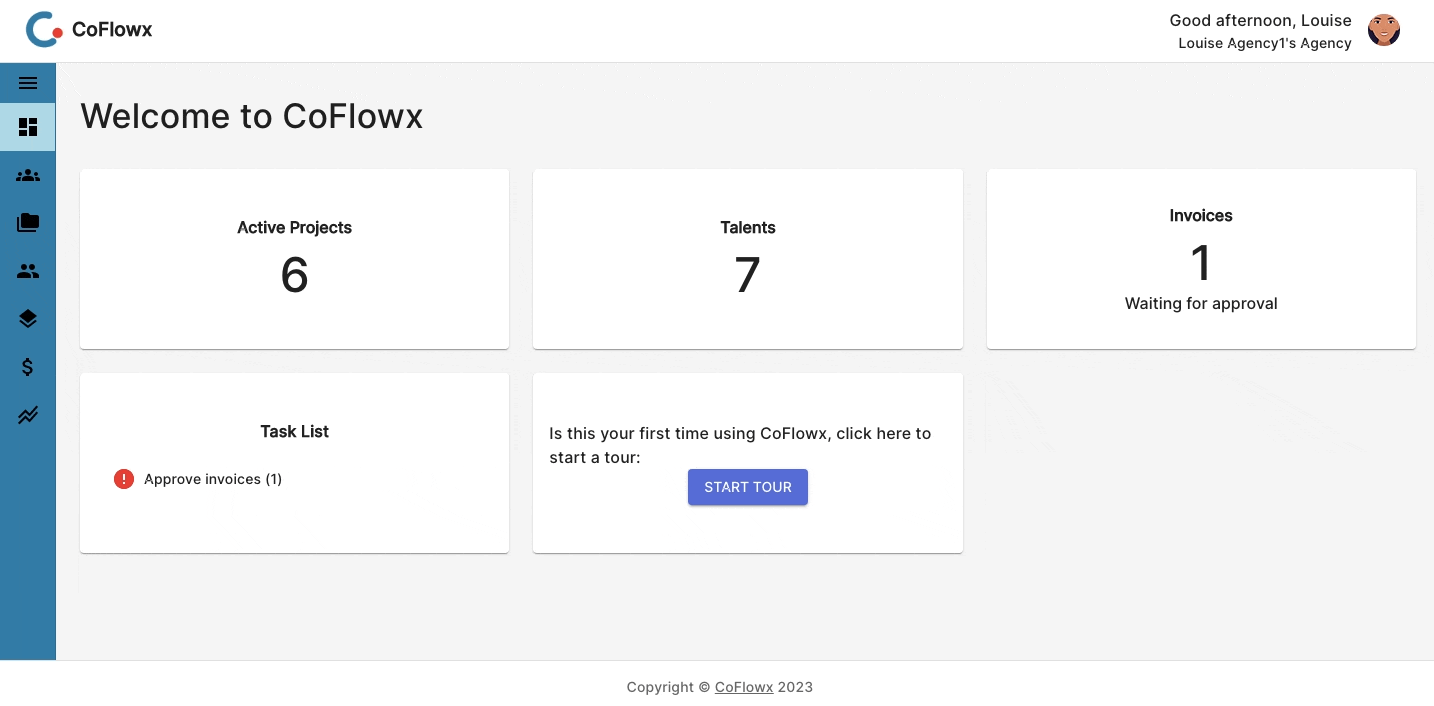Click the Active Projects count of 6
The image size is (1434, 706).
click(294, 274)
